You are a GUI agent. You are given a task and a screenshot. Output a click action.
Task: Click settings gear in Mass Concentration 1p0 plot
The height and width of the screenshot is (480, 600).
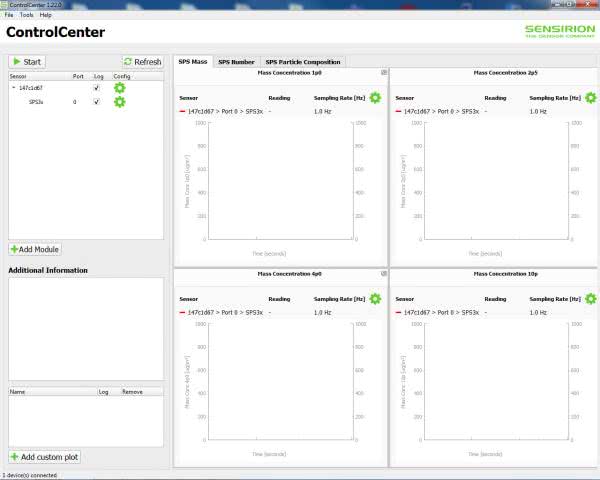pos(375,98)
